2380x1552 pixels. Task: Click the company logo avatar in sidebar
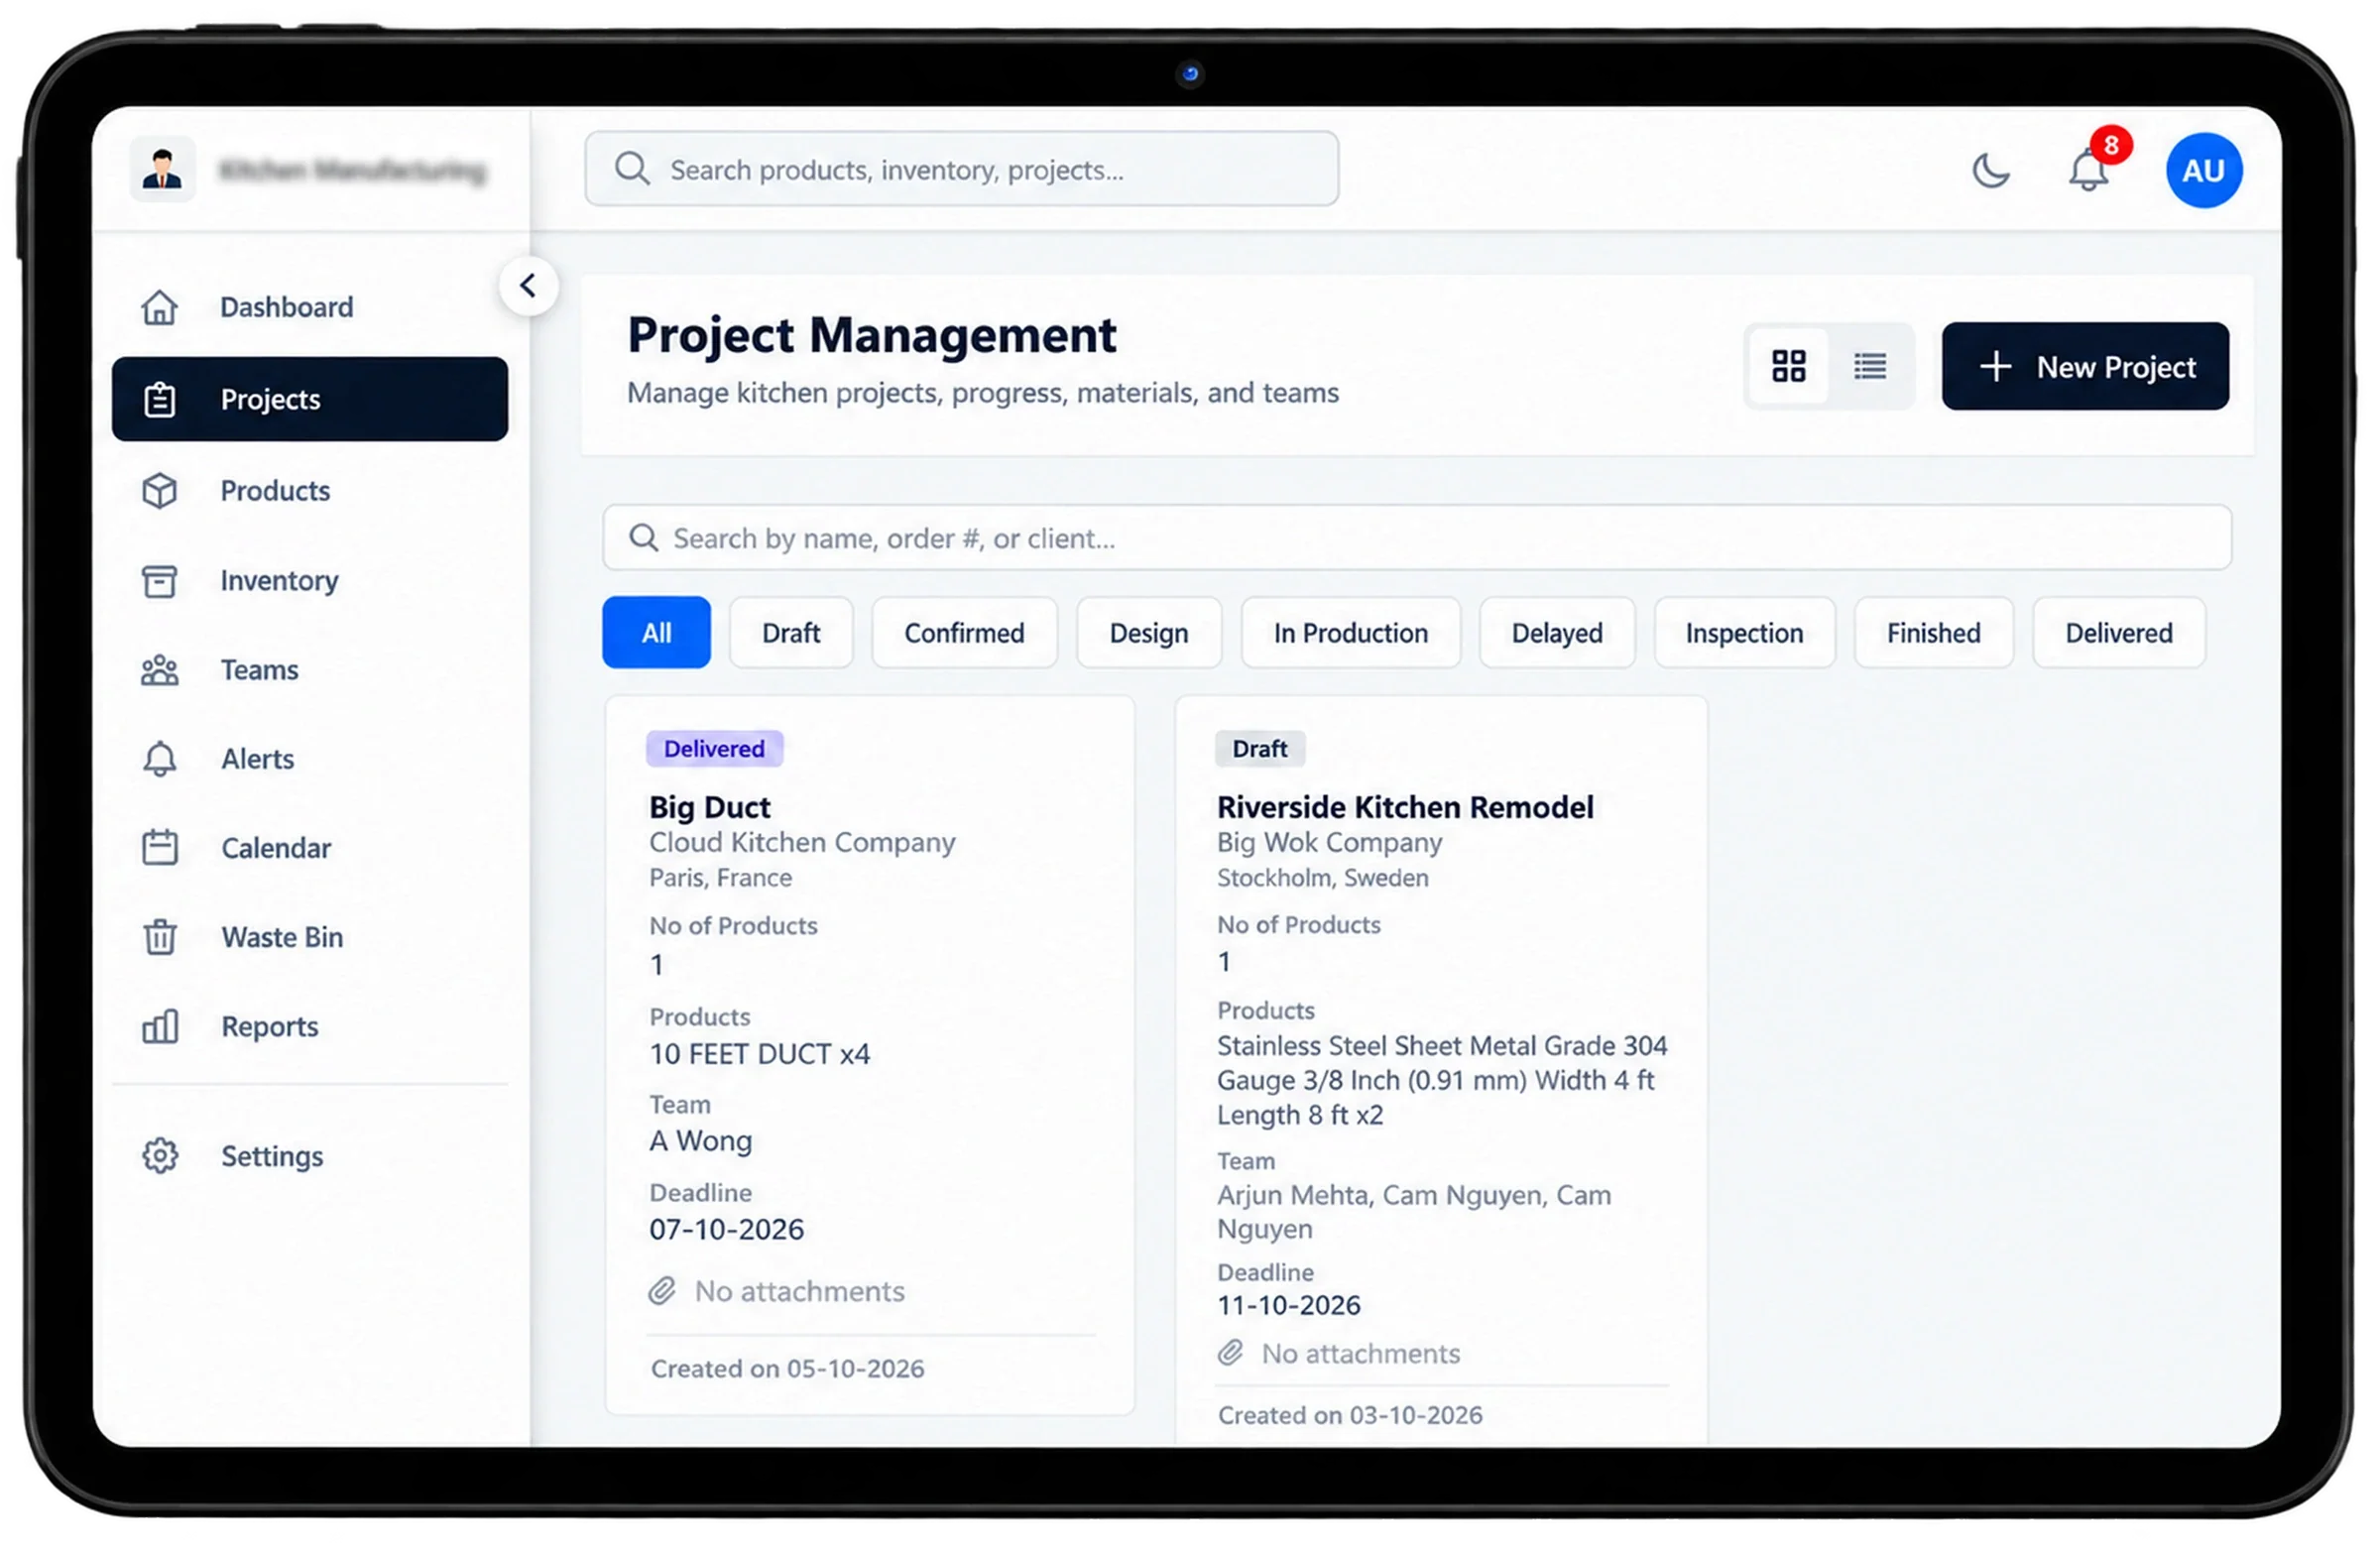click(x=162, y=169)
